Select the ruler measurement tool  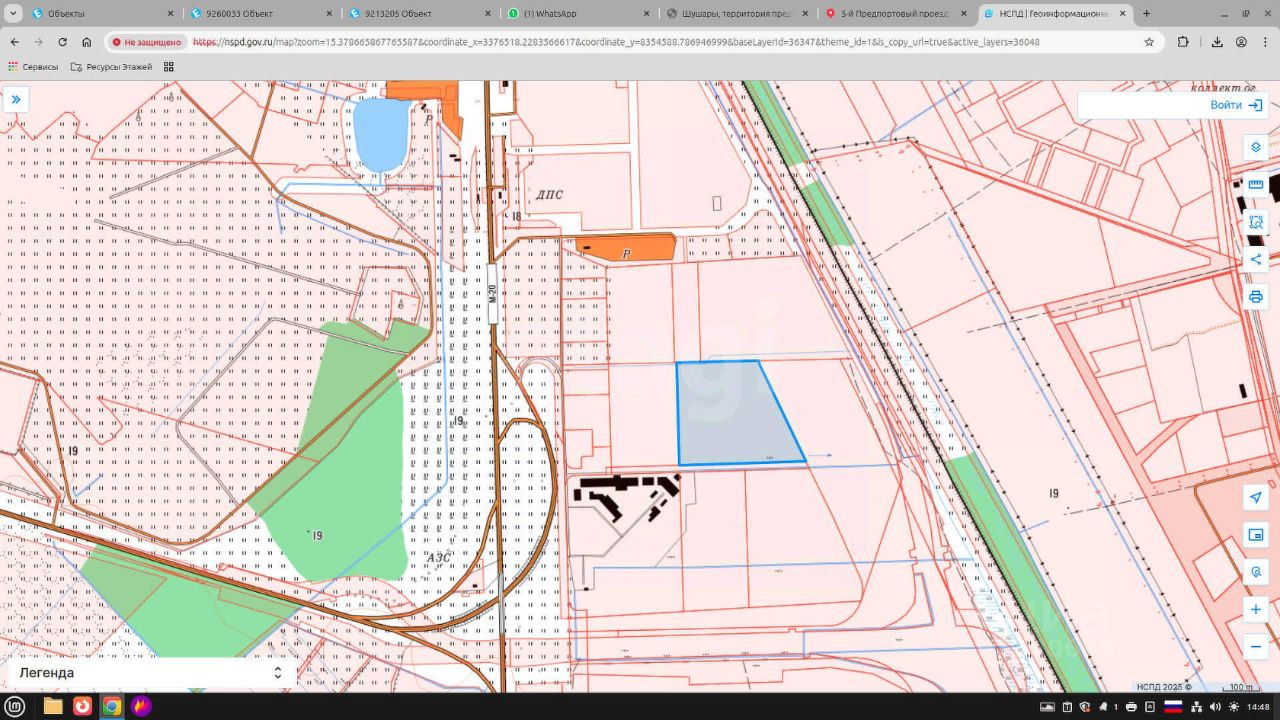click(x=1256, y=185)
